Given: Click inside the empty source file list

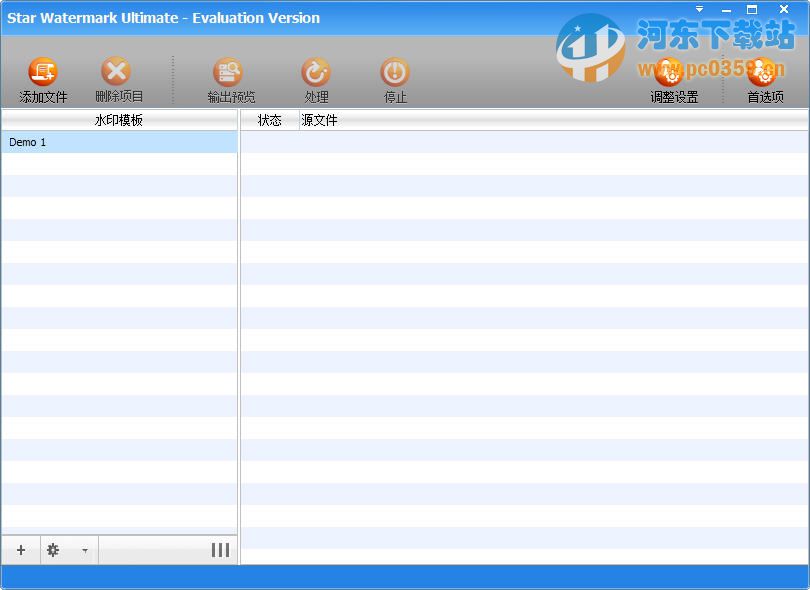Looking at the screenshot, I should point(520,300).
